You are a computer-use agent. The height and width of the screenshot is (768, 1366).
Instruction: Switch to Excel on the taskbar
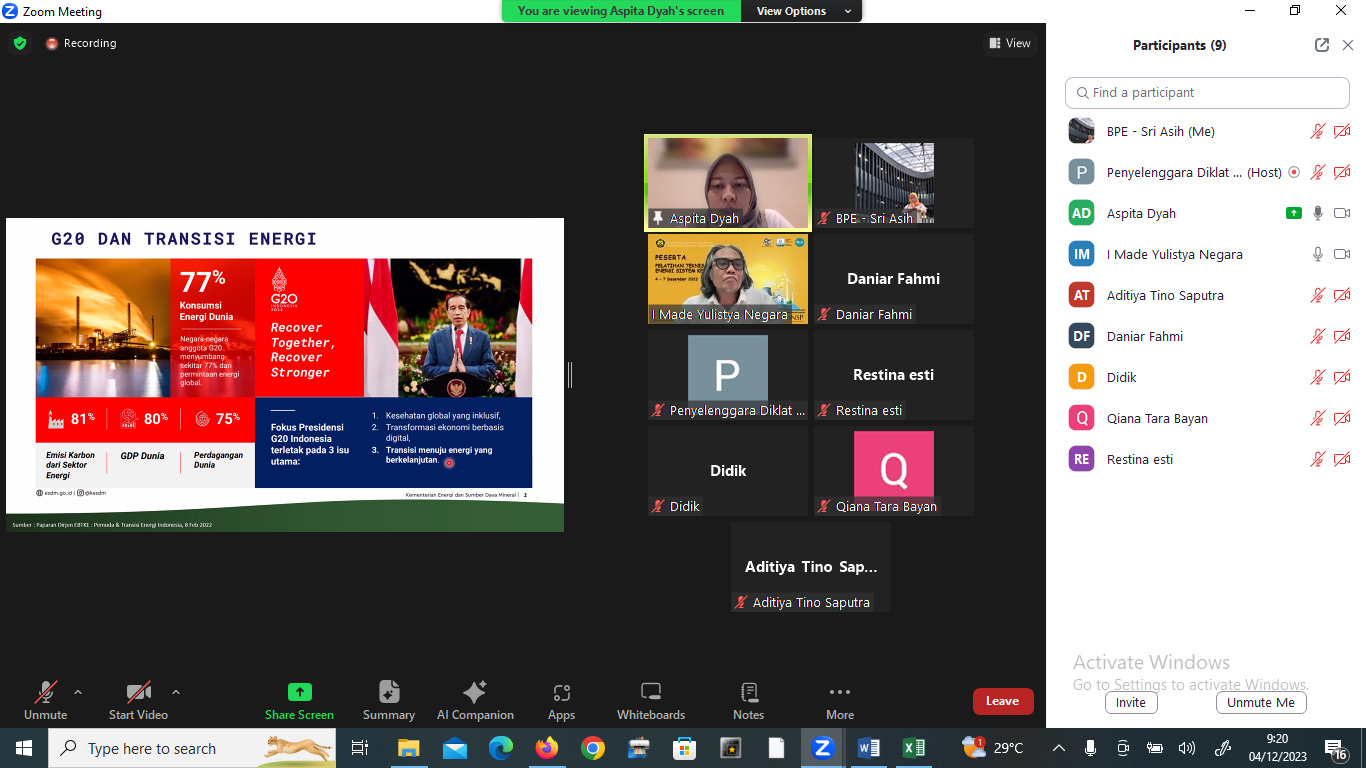tap(914, 748)
